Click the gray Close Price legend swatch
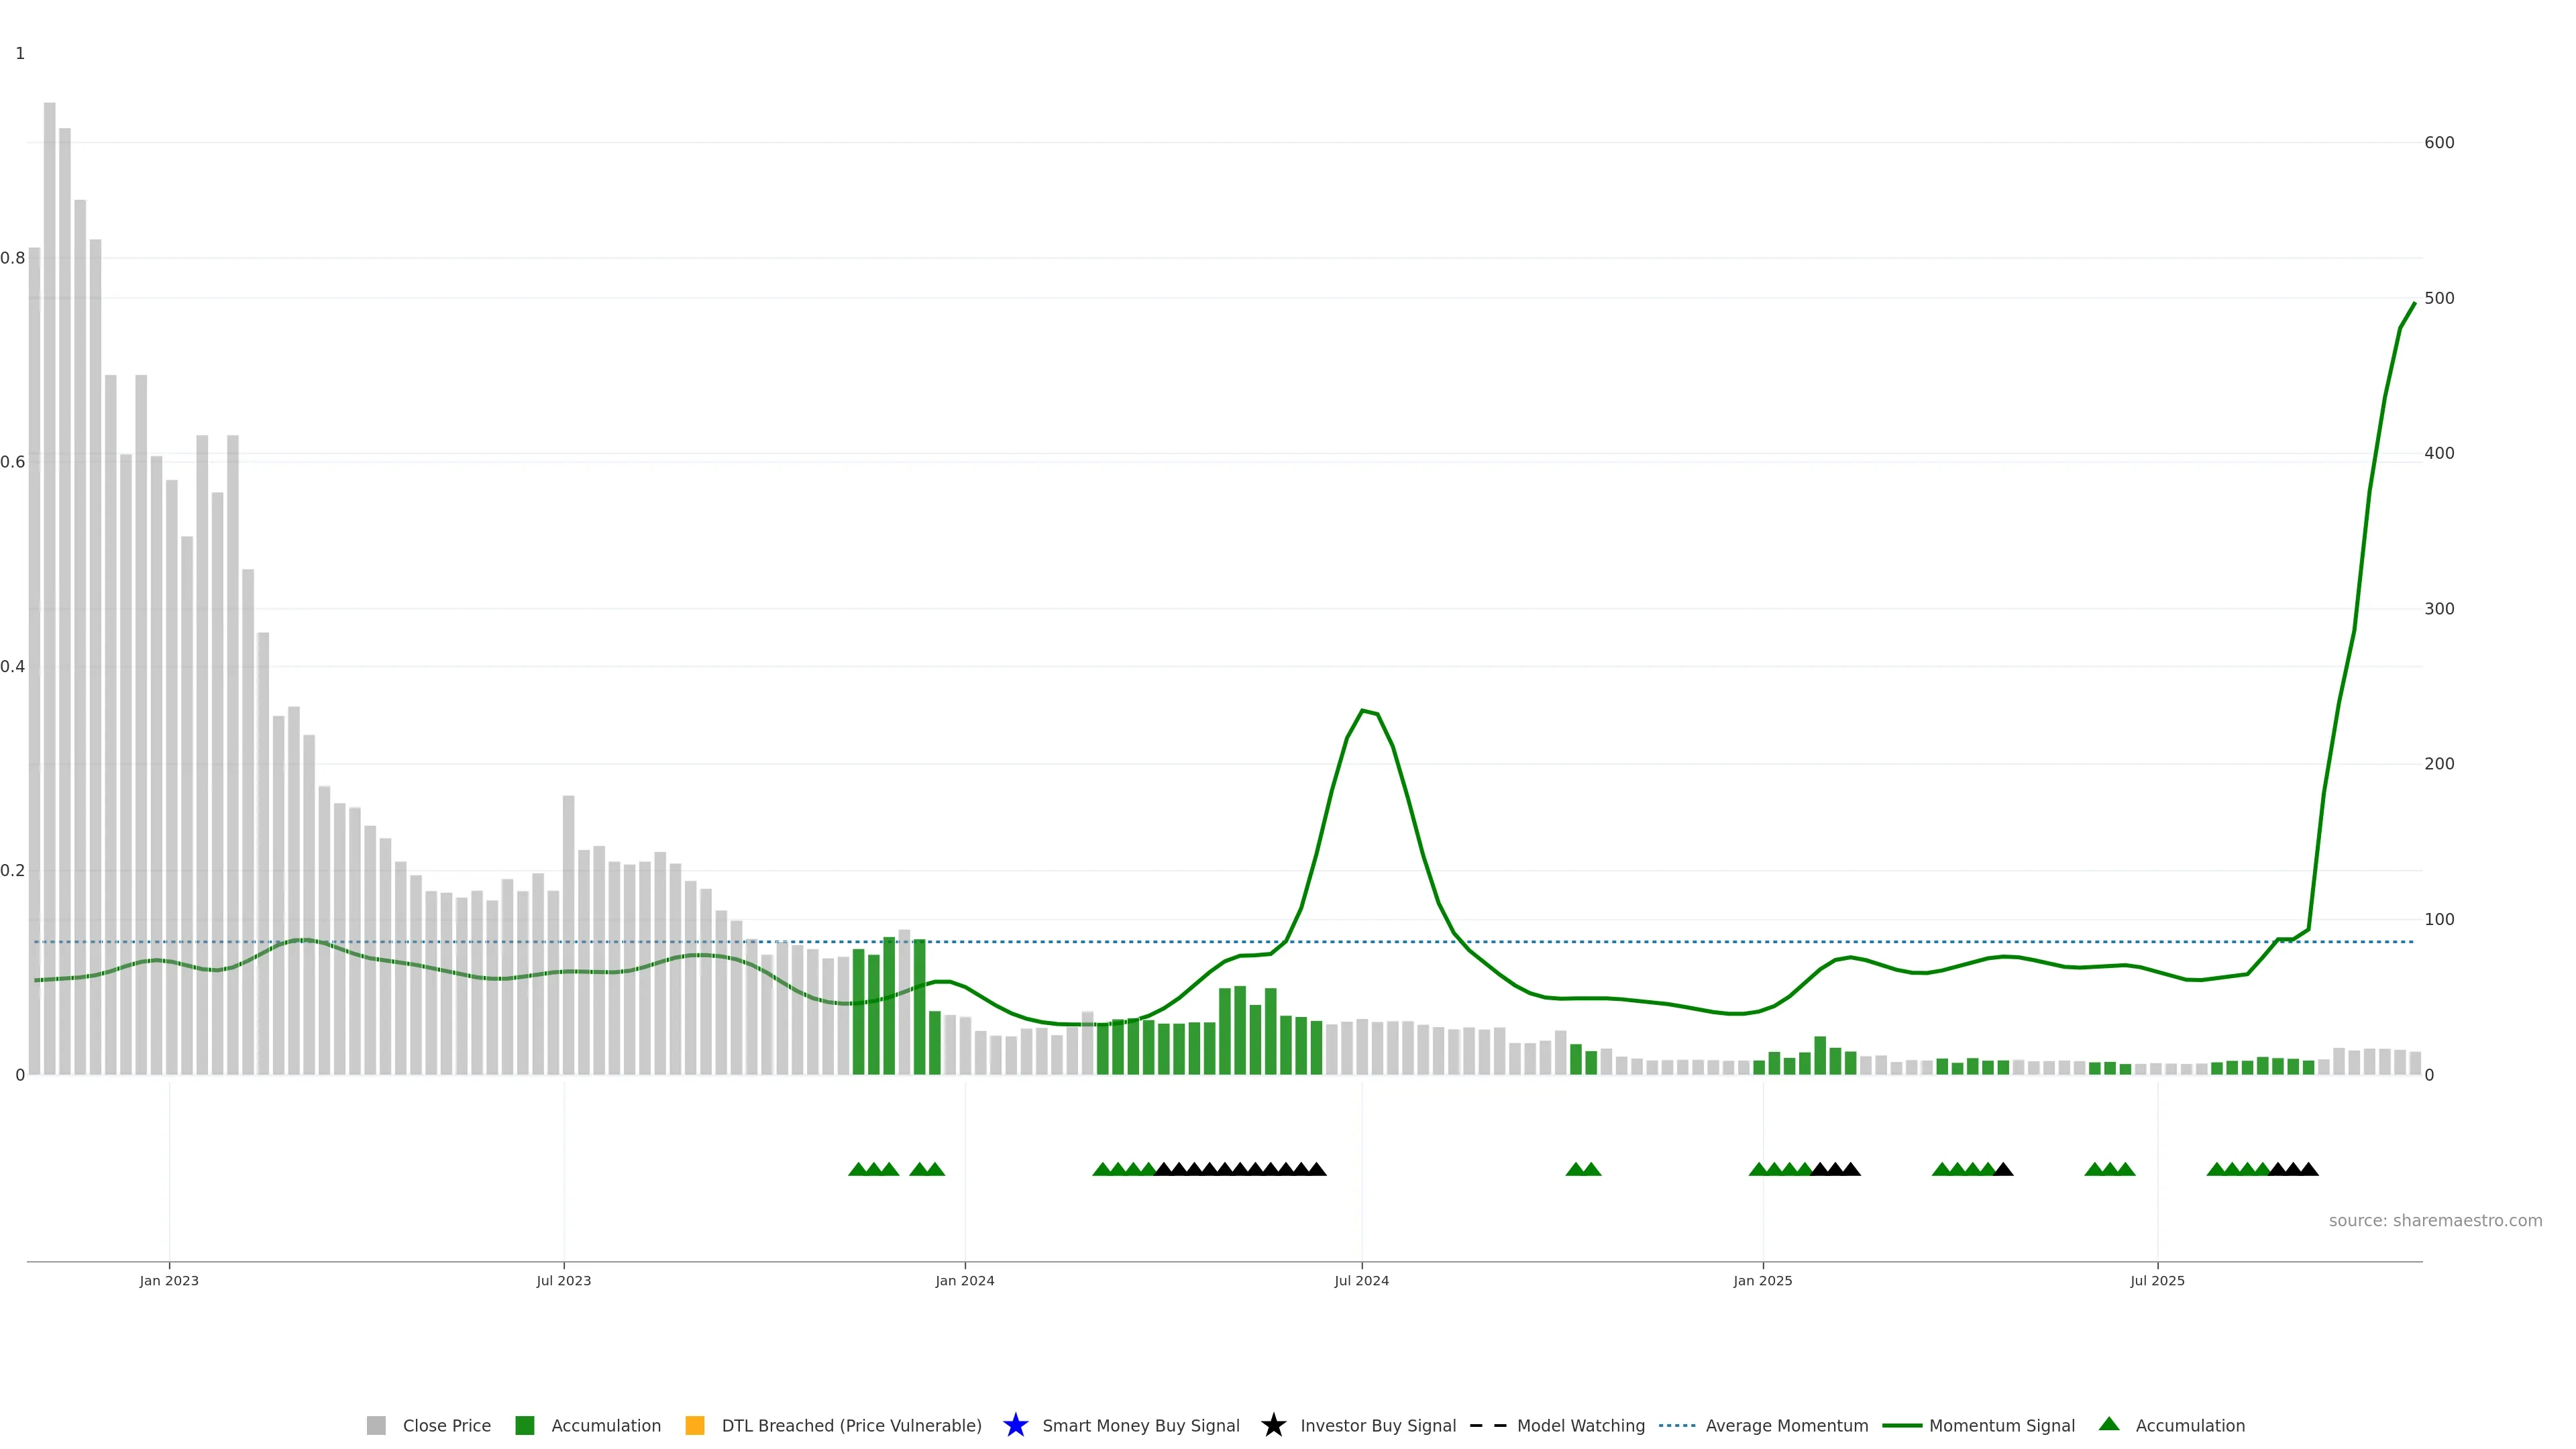Image resolution: width=2576 pixels, height=1449 pixels. pos(376,1425)
